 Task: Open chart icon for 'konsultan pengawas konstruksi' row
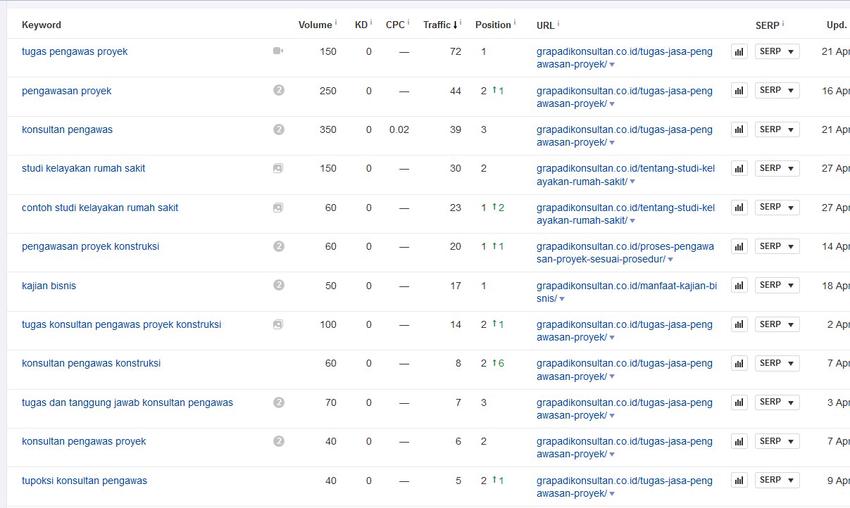click(739, 363)
